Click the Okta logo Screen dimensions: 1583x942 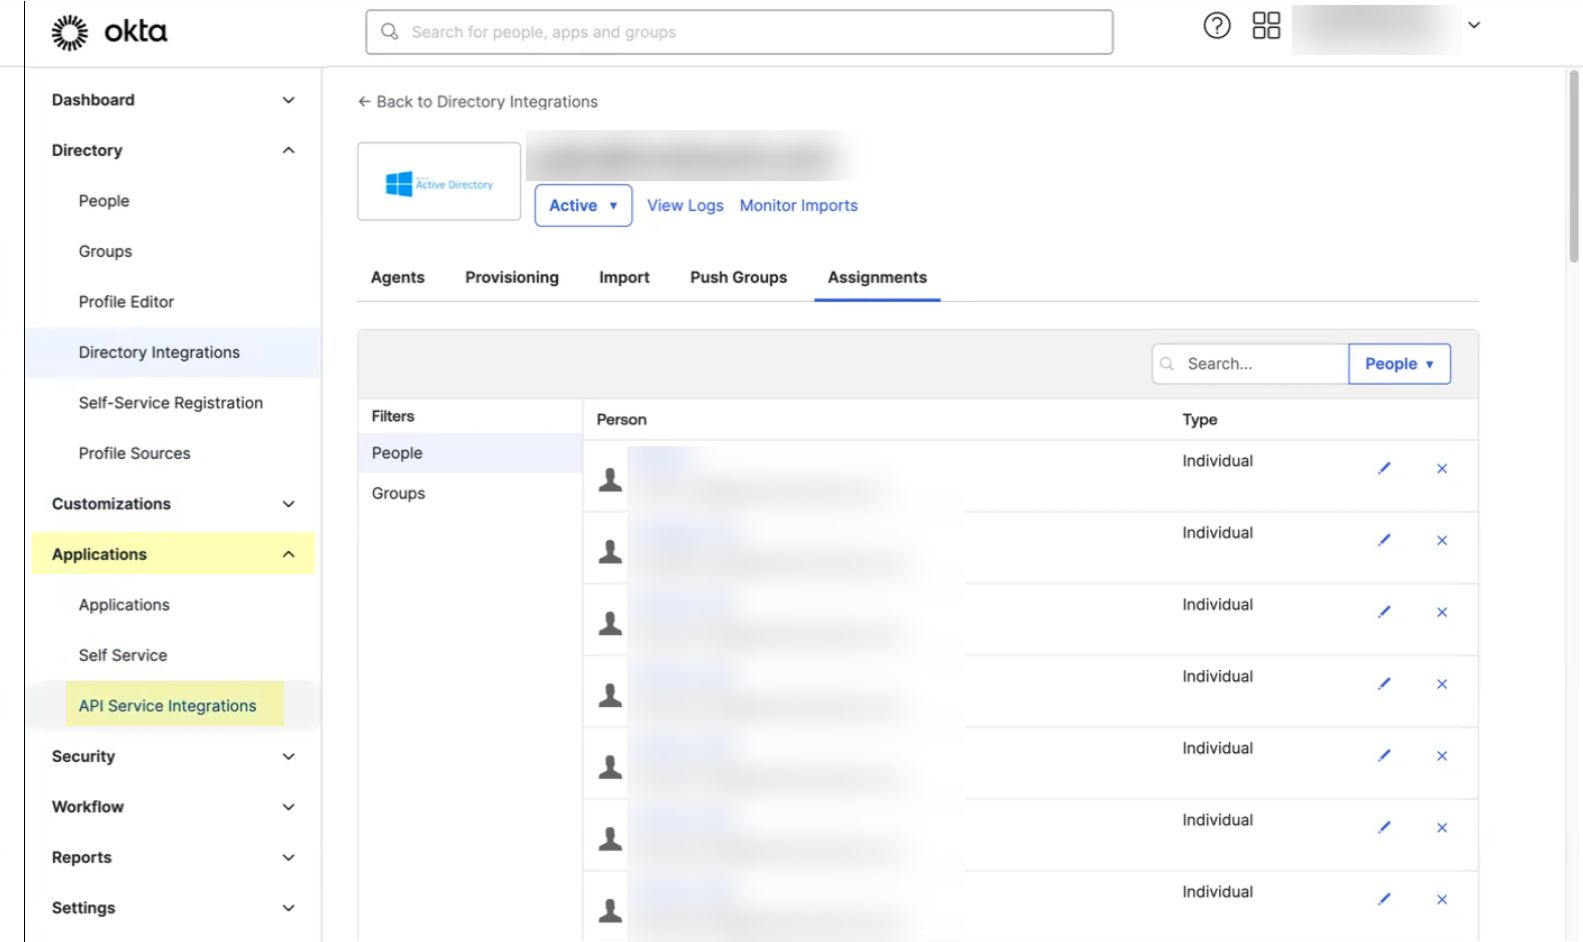[x=110, y=32]
